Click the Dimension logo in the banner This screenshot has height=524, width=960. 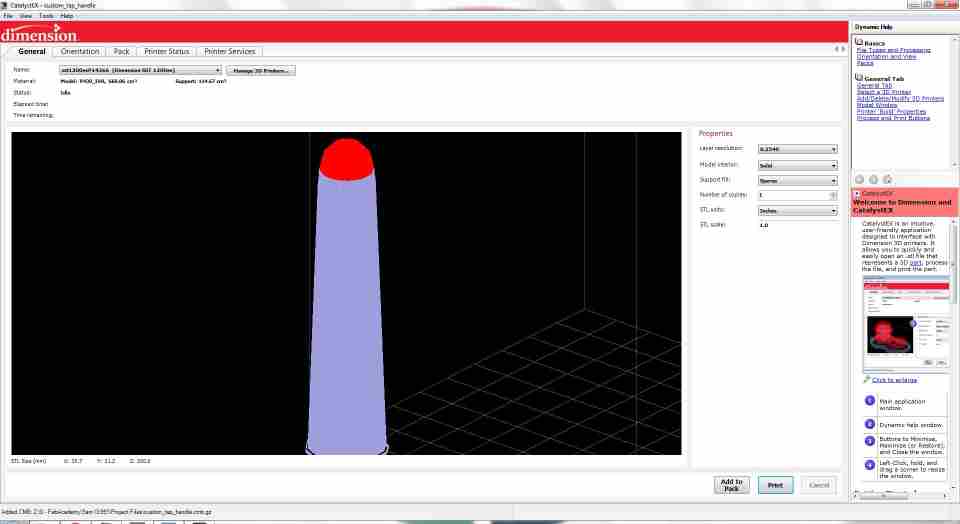[x=40, y=33]
